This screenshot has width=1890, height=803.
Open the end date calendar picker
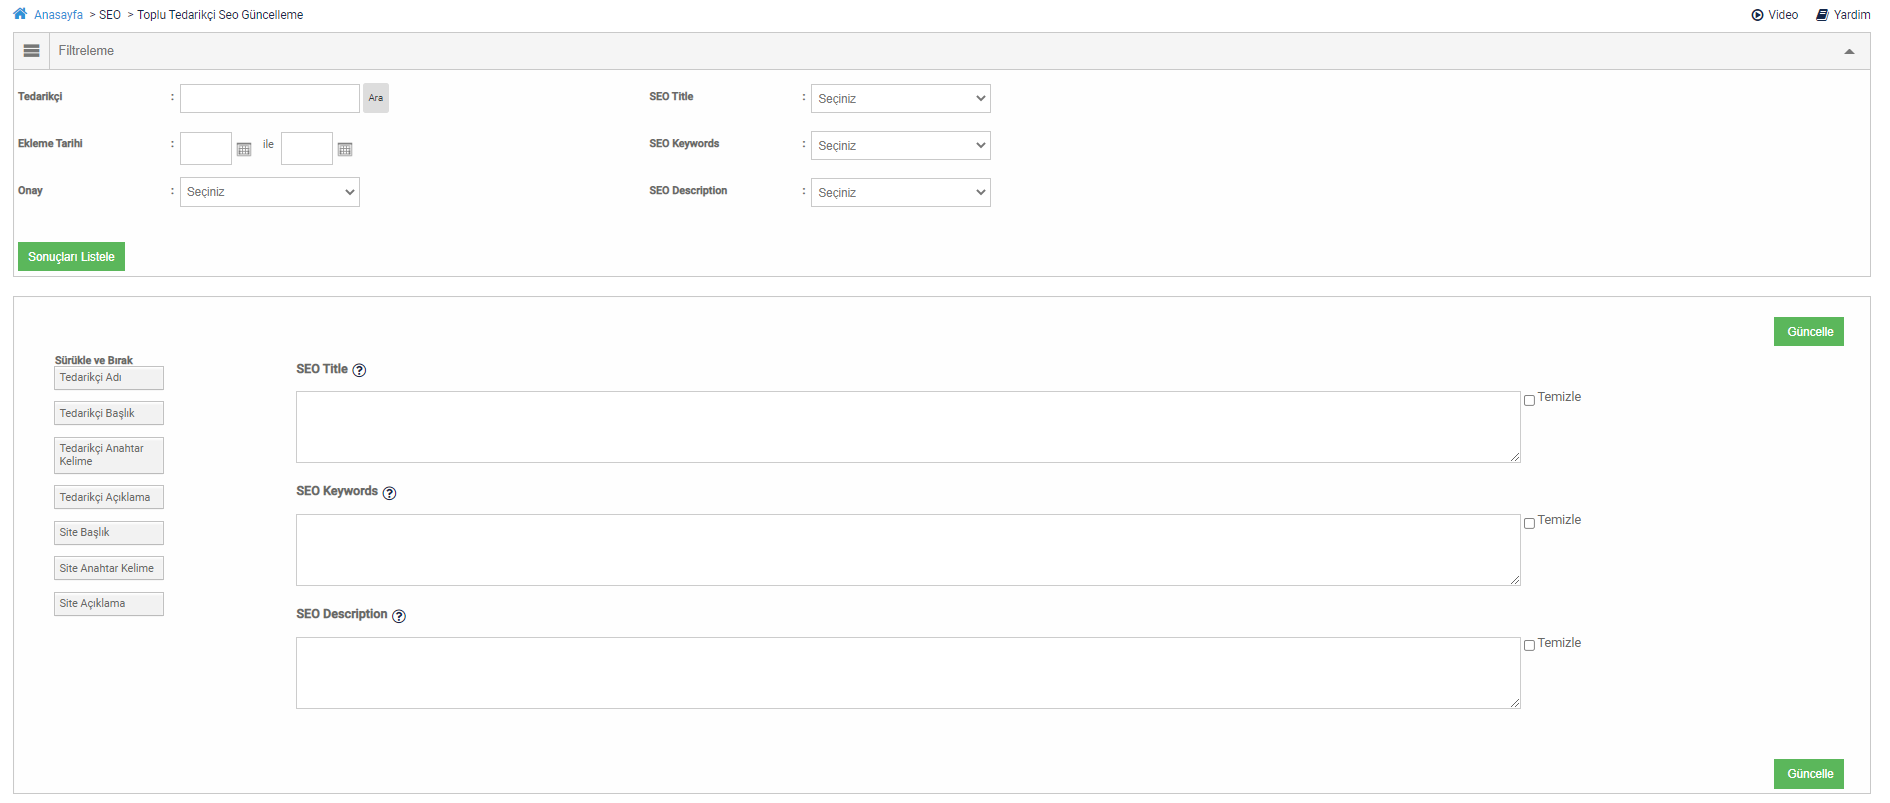[345, 149]
